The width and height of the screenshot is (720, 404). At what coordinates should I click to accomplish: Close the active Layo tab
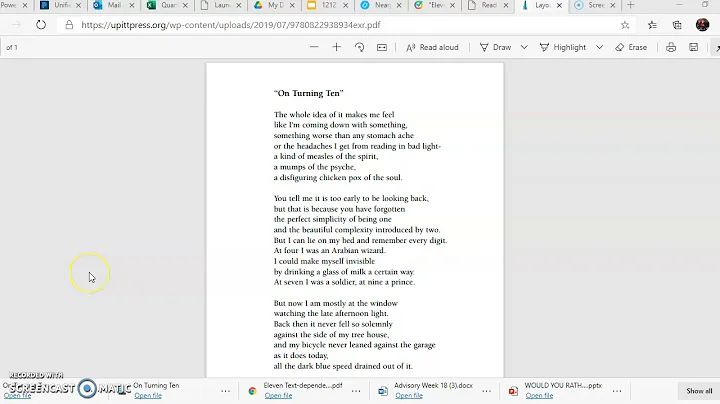[559, 5]
